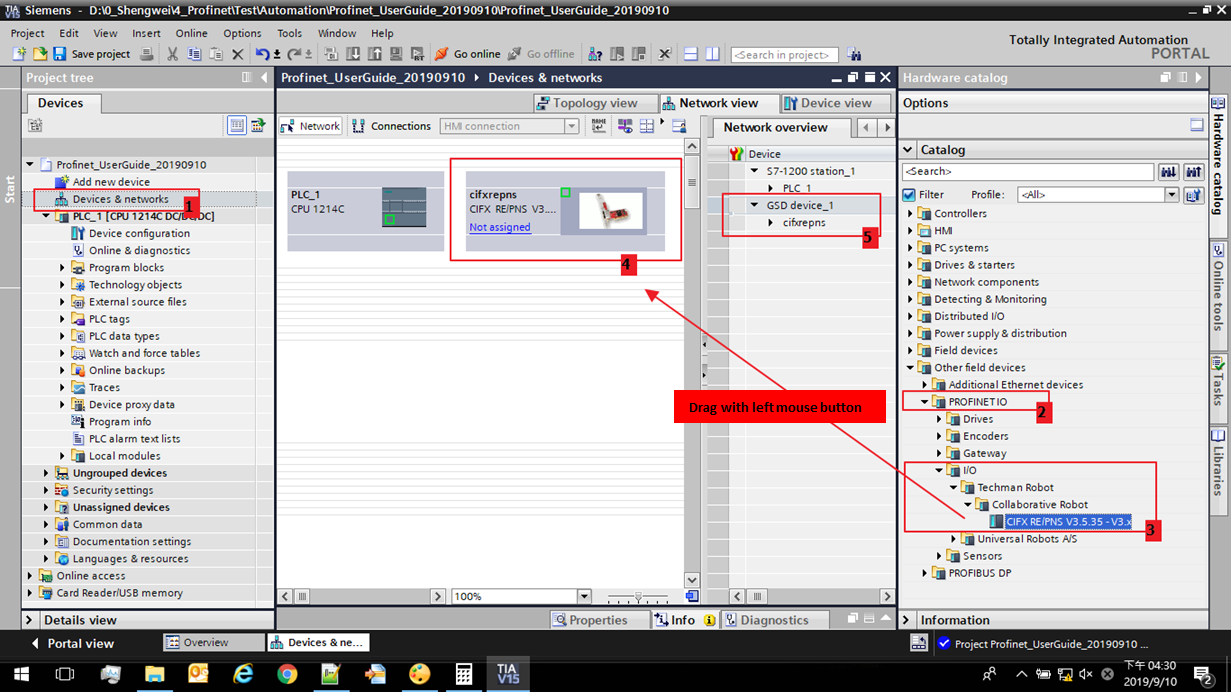This screenshot has width=1231, height=692.
Task: Open the Properties inspector tab
Action: pos(598,620)
